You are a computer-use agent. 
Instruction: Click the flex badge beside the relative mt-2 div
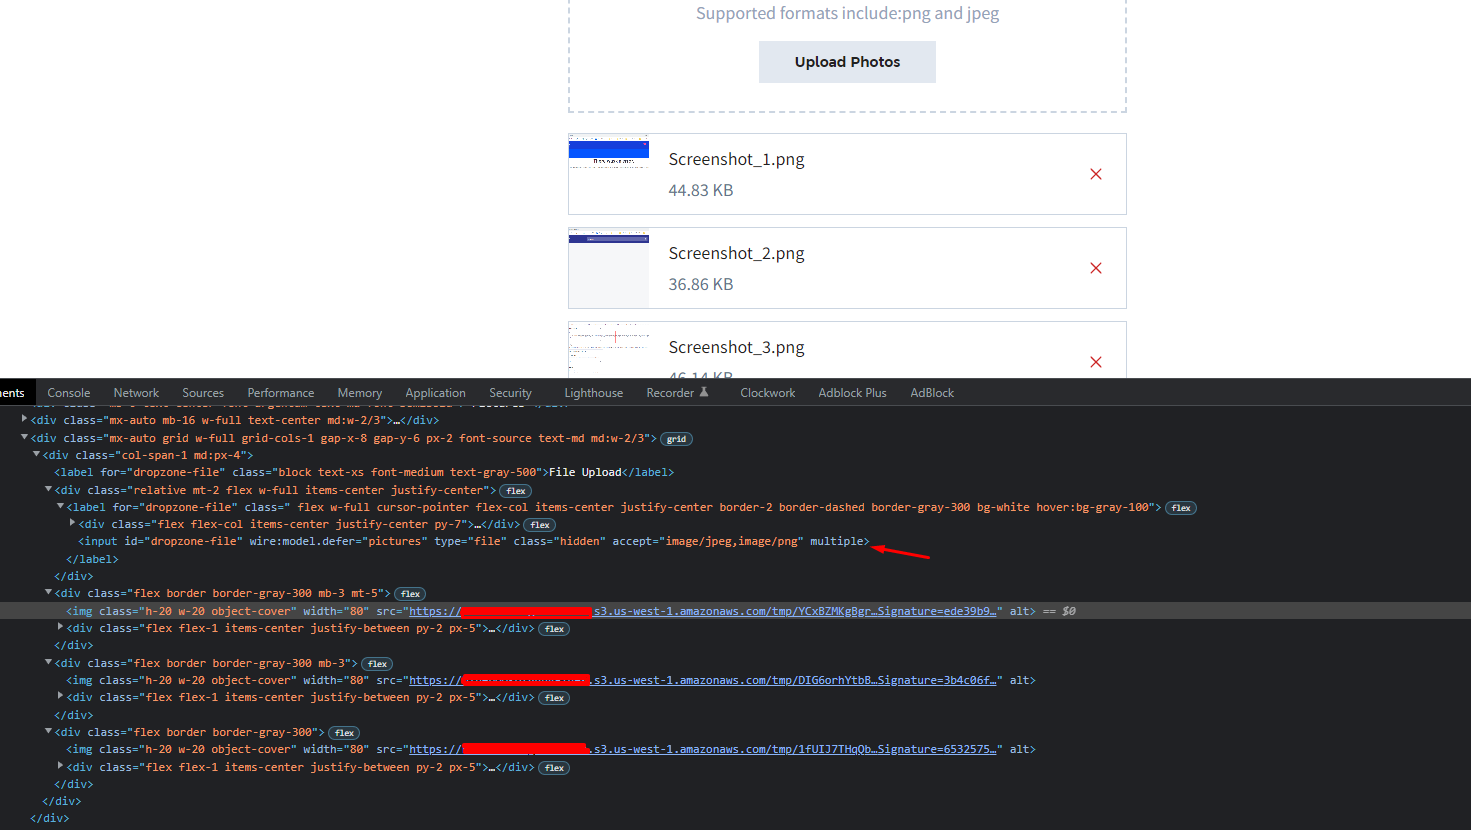pyautogui.click(x=514, y=490)
